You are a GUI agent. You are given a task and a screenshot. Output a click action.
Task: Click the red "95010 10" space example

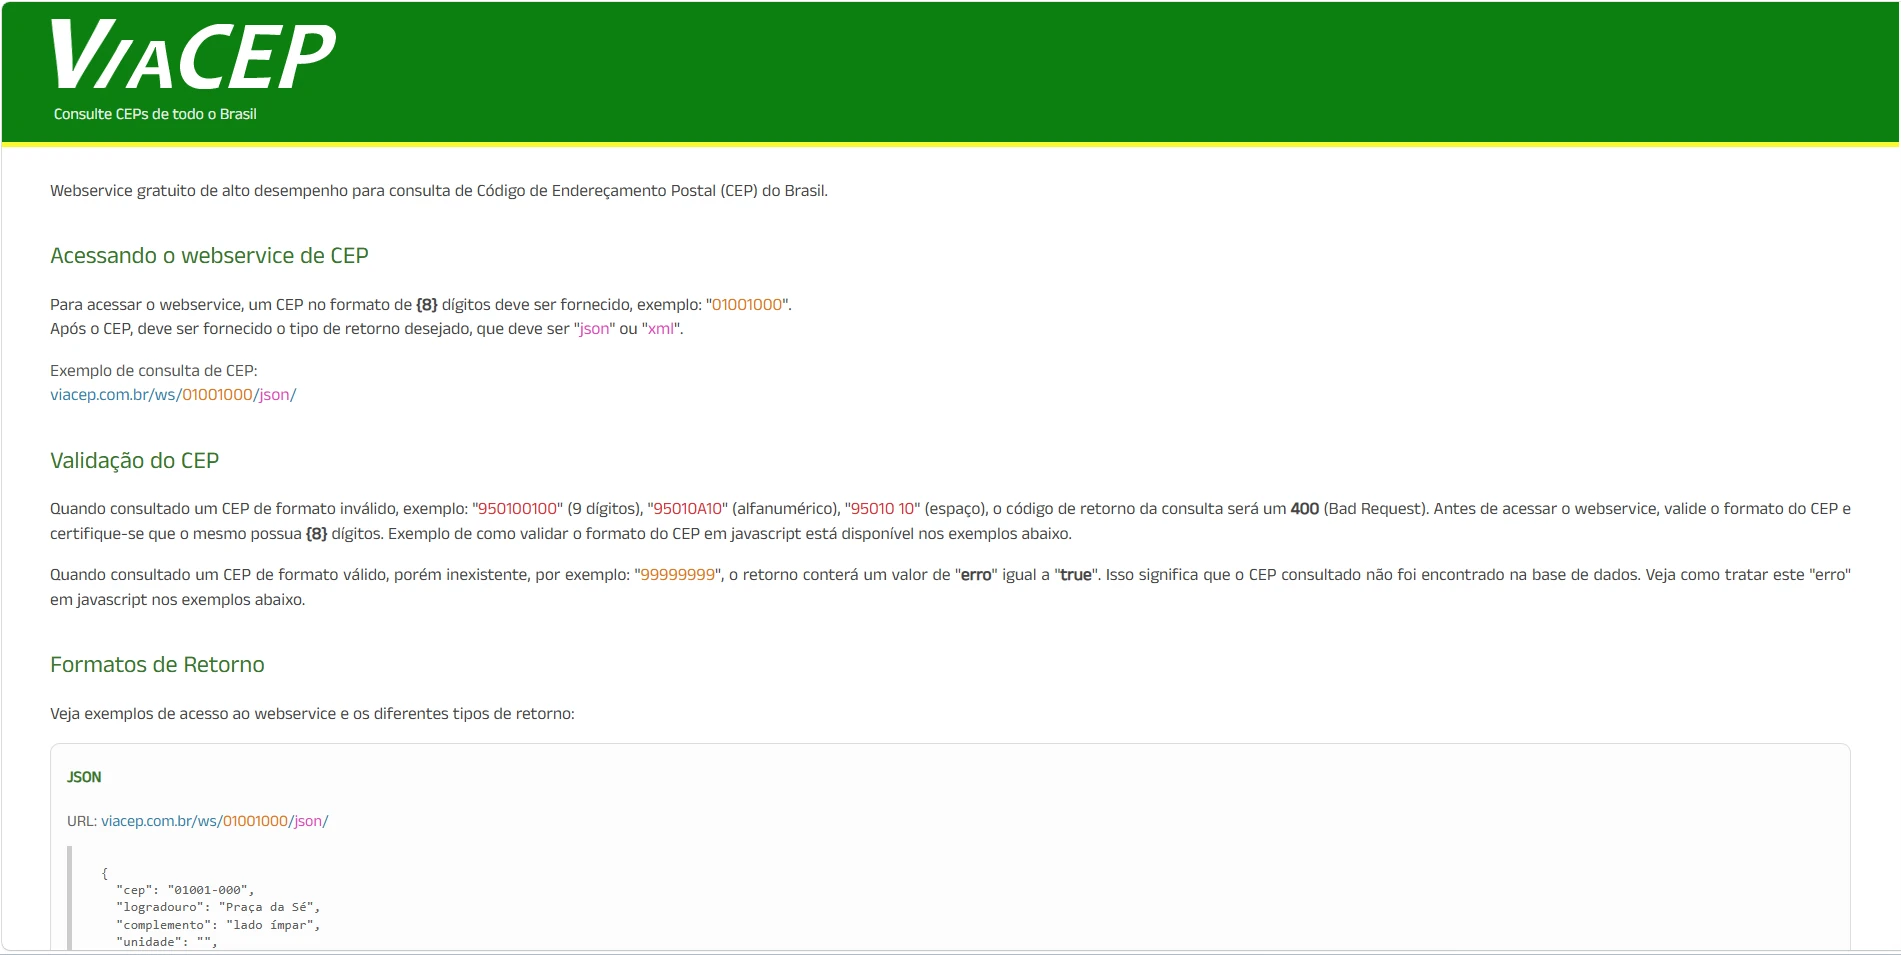point(882,509)
